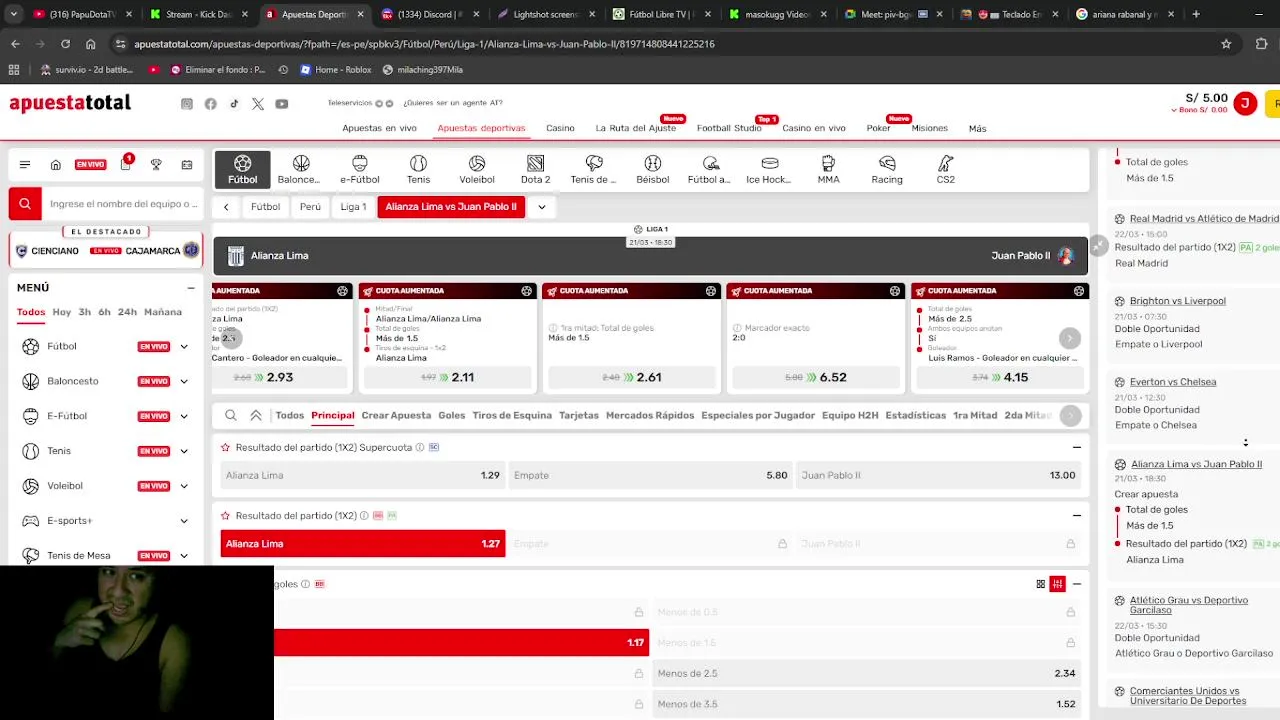
Task: Expand the E-sports+ item in sidebar menu
Action: coord(184,521)
